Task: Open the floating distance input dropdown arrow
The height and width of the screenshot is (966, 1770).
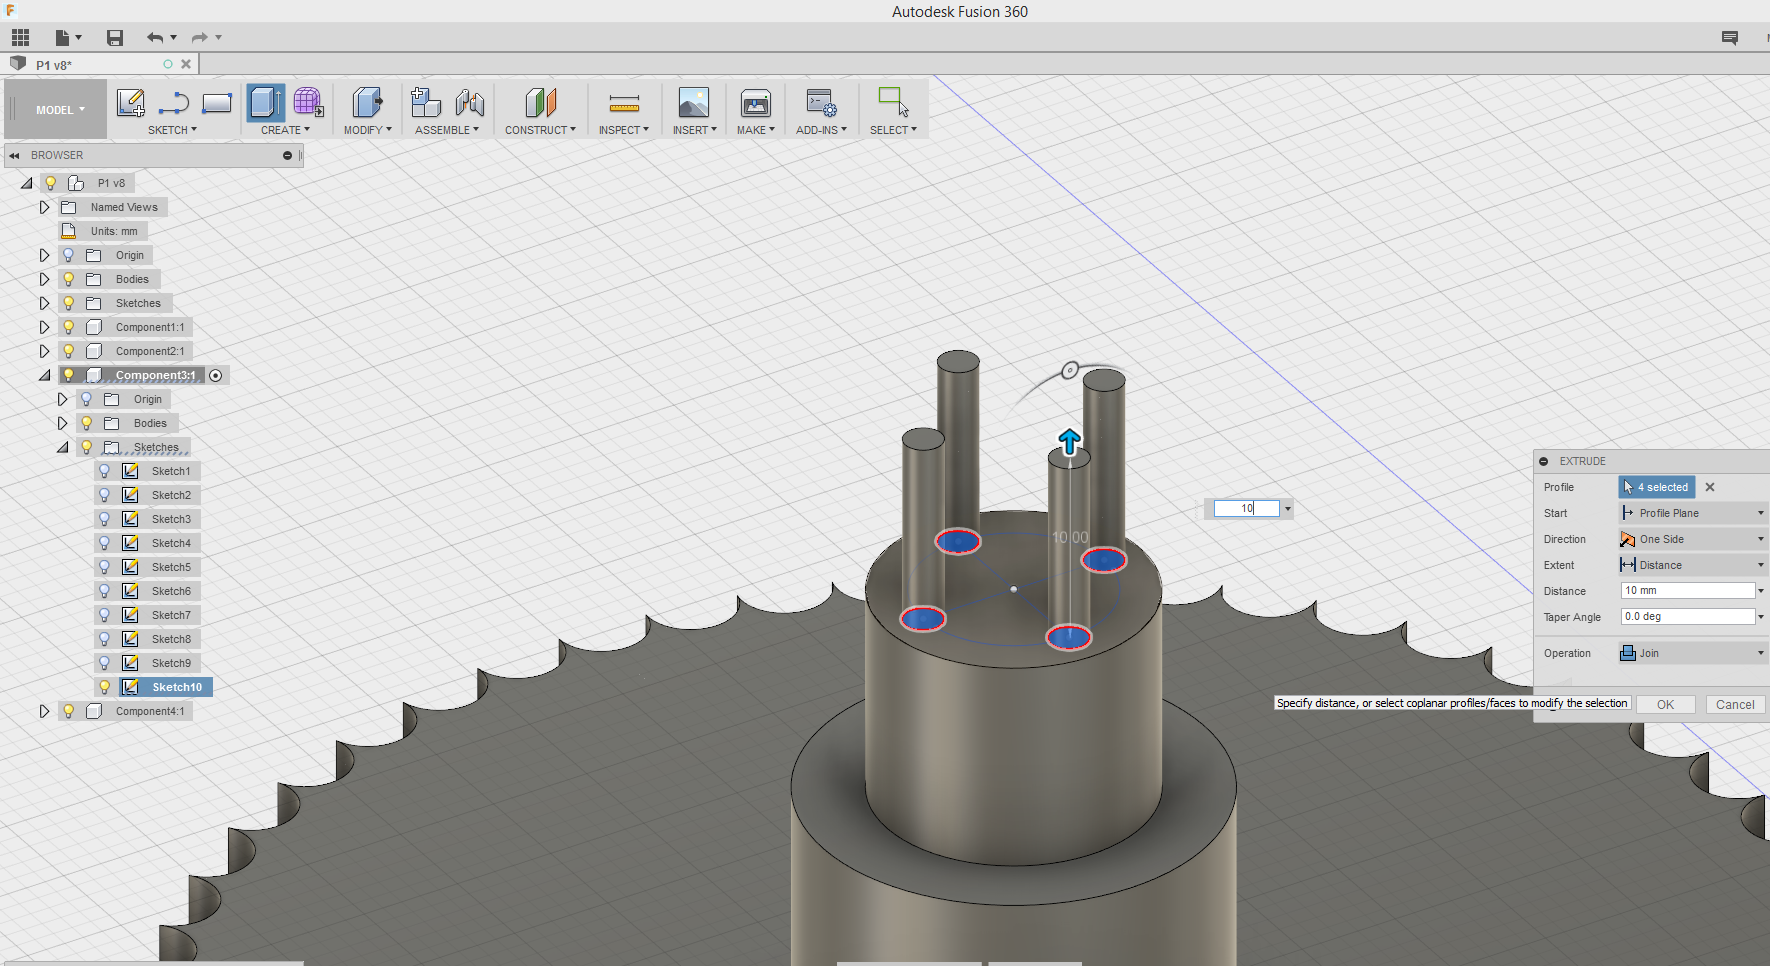Action: pos(1288,509)
